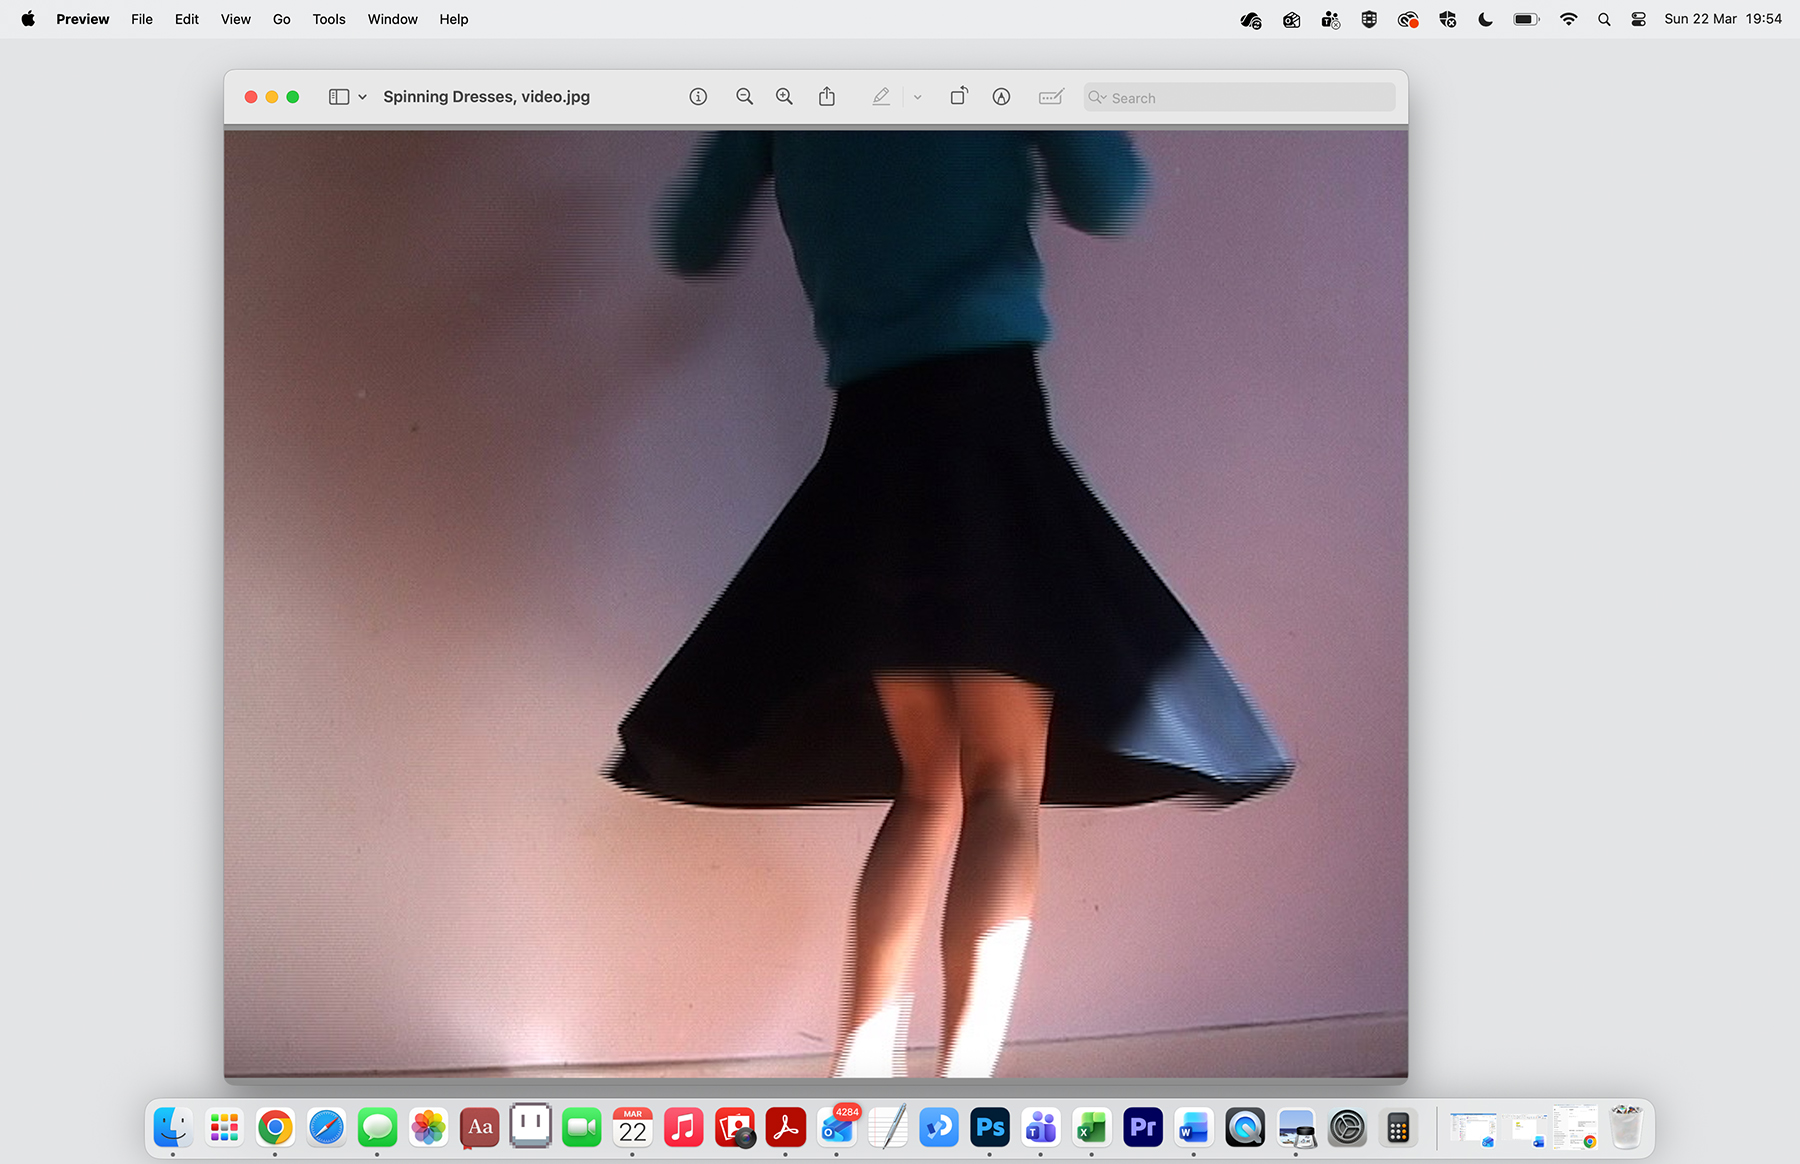Image resolution: width=1800 pixels, height=1164 pixels.
Task: Open the Tools menu
Action: click(328, 18)
